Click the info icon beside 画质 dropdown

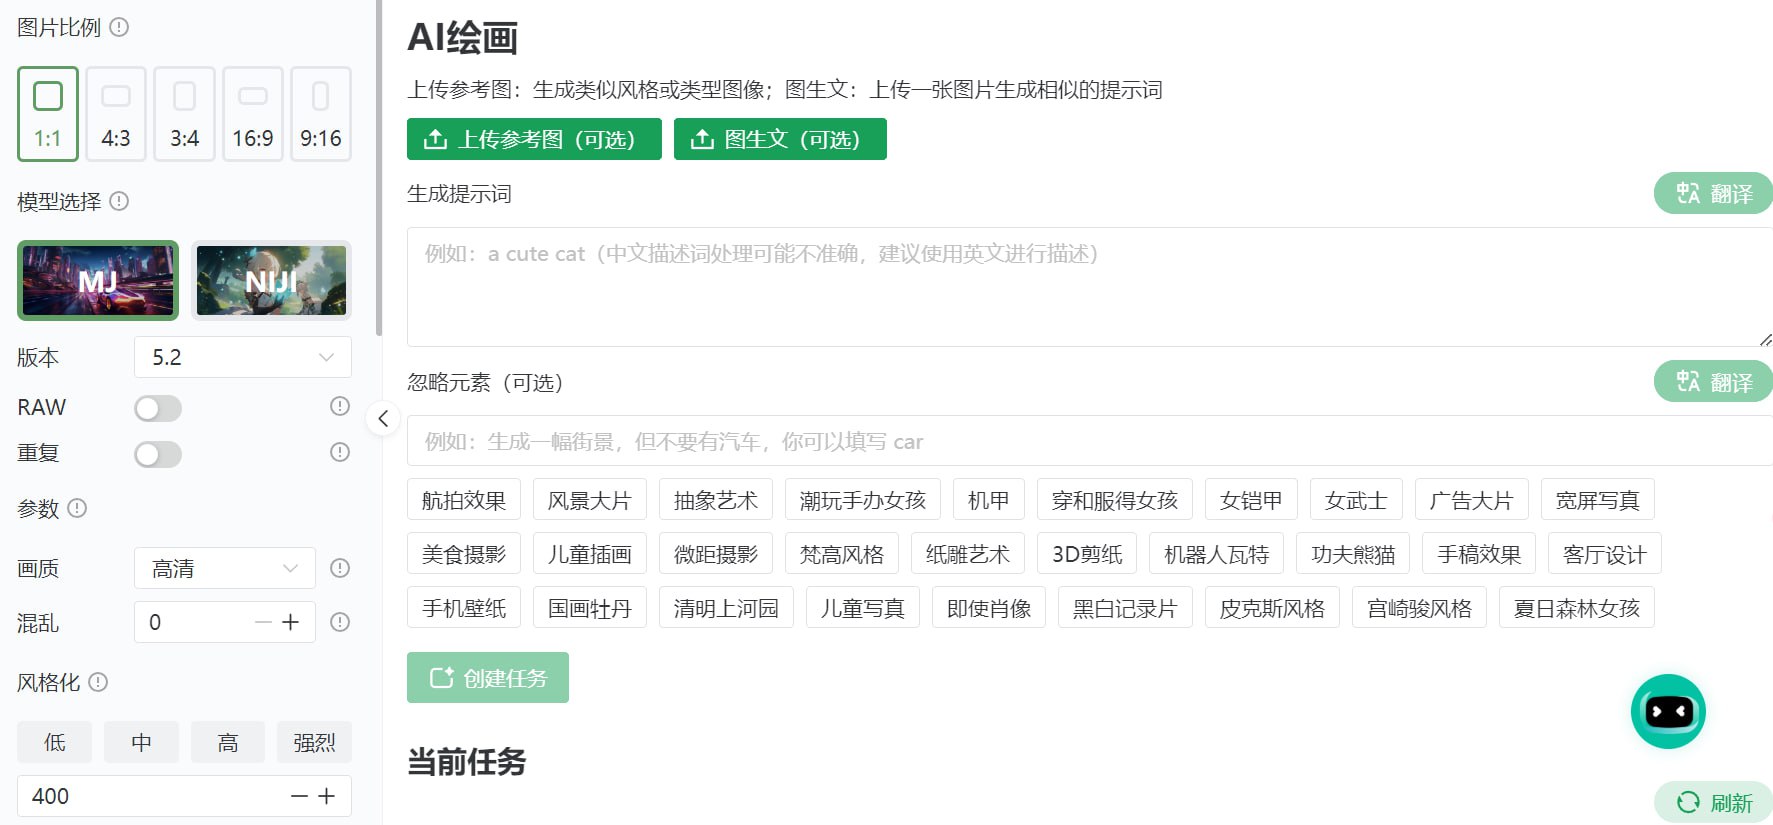pos(340,568)
